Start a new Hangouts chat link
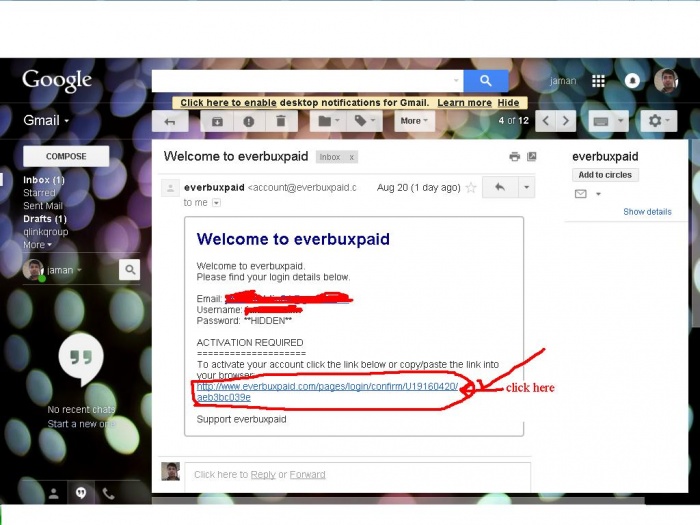 click(x=81, y=424)
